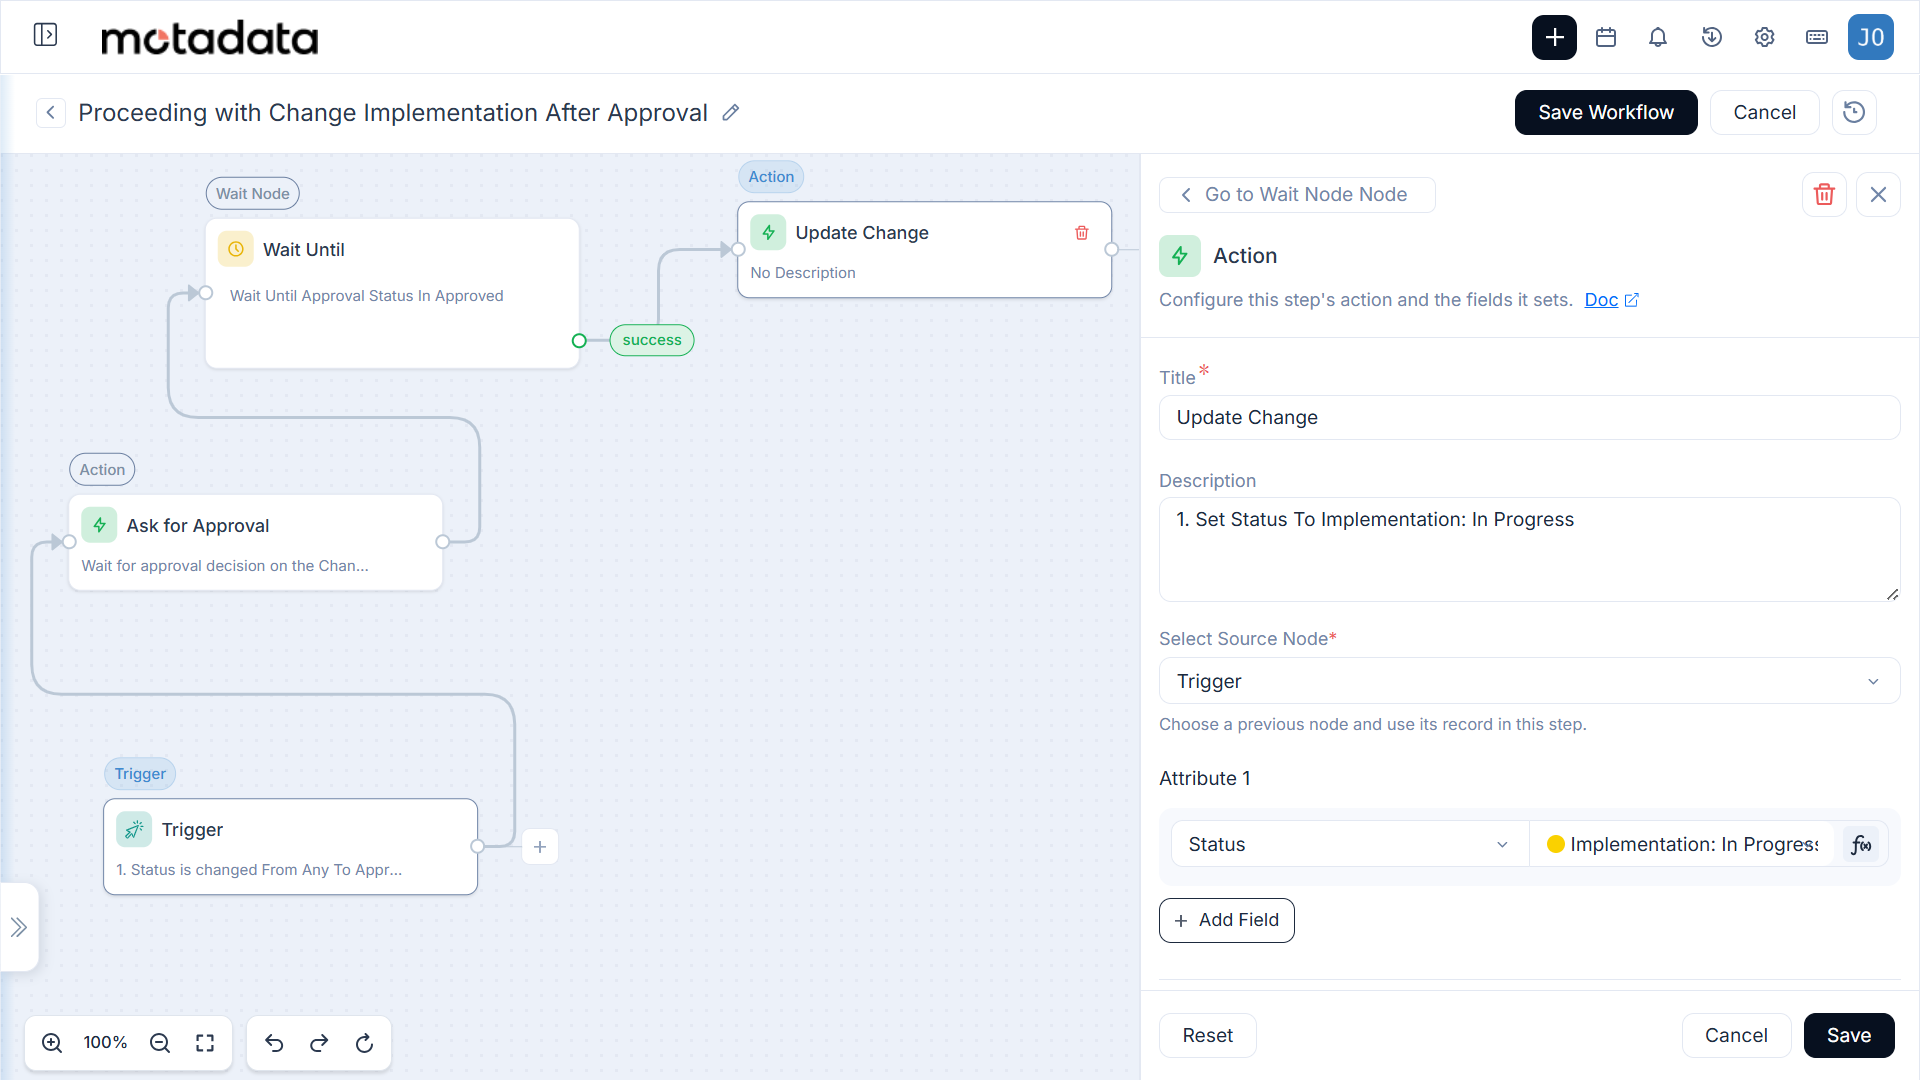The image size is (1920, 1080).
Task: Click the motadata logo
Action: click(210, 37)
